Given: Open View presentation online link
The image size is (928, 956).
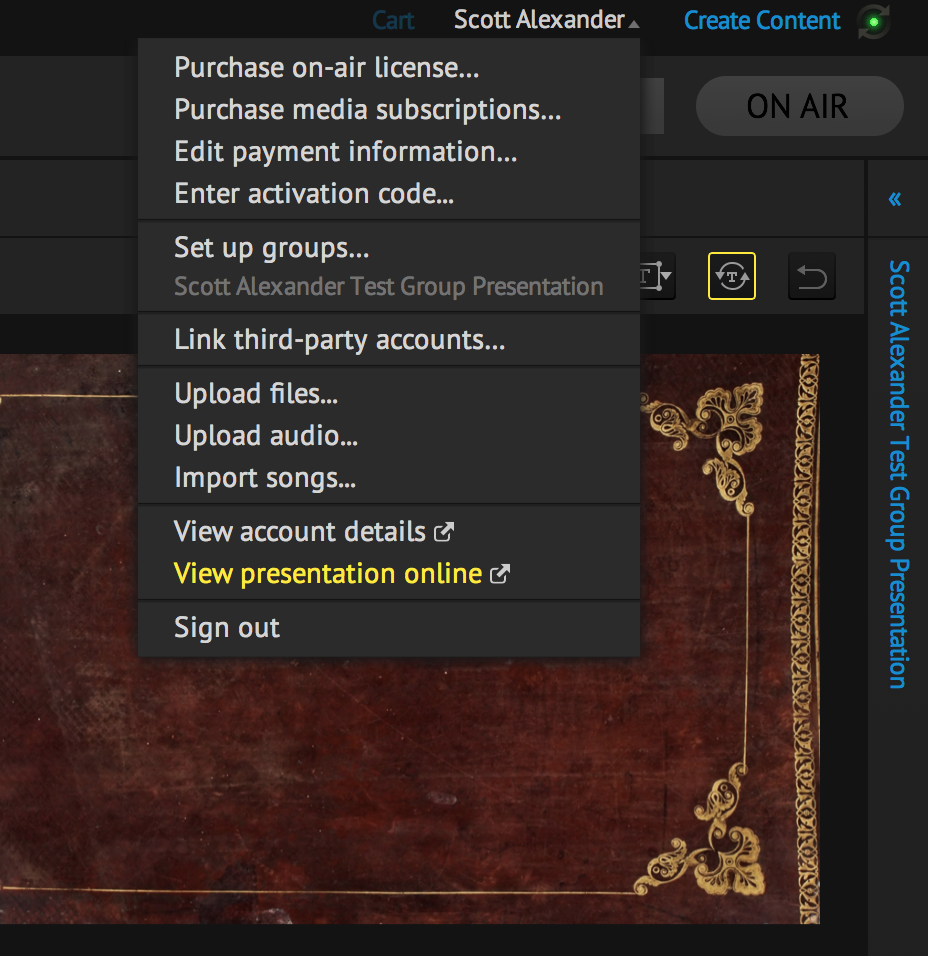Looking at the screenshot, I should [388, 574].
